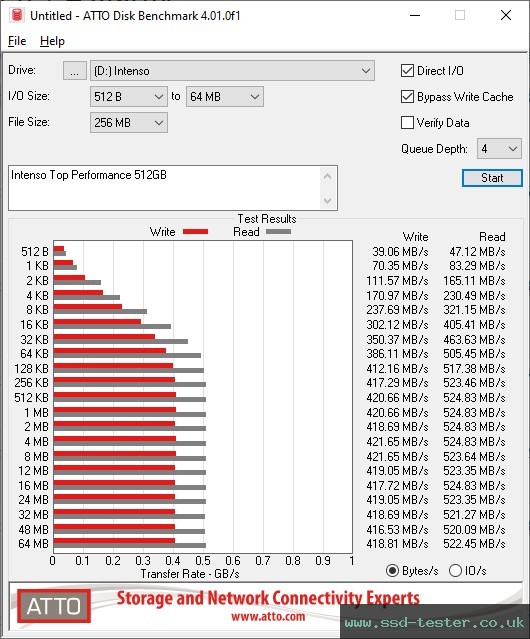Click the gray Read legend swatch
Image resolution: width=530 pixels, height=639 pixels.
click(x=278, y=231)
